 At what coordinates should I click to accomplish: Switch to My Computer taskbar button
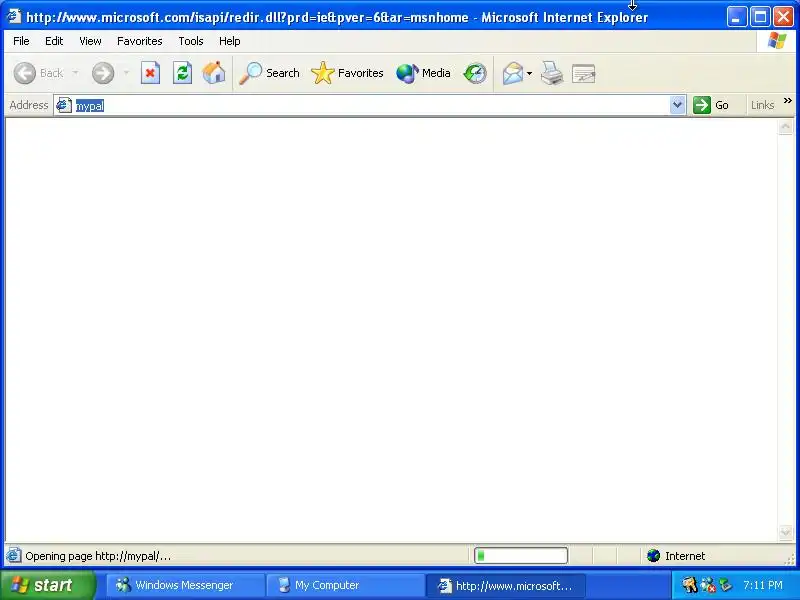tap(345, 585)
